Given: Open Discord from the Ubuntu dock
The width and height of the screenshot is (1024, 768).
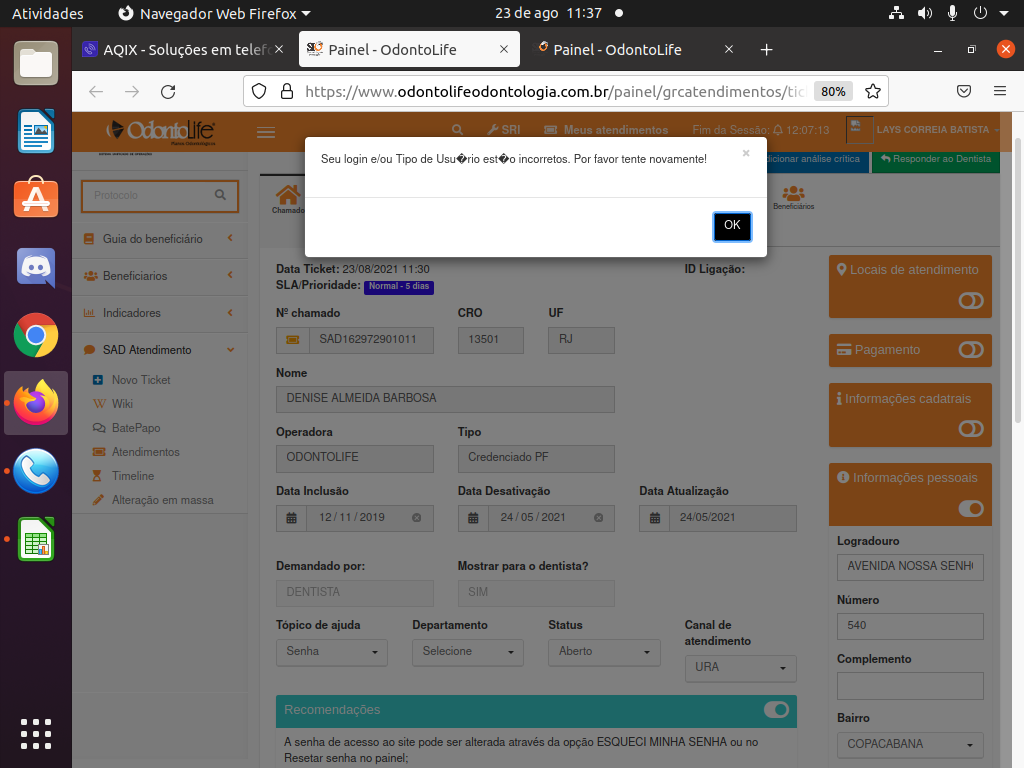Looking at the screenshot, I should click(36, 267).
